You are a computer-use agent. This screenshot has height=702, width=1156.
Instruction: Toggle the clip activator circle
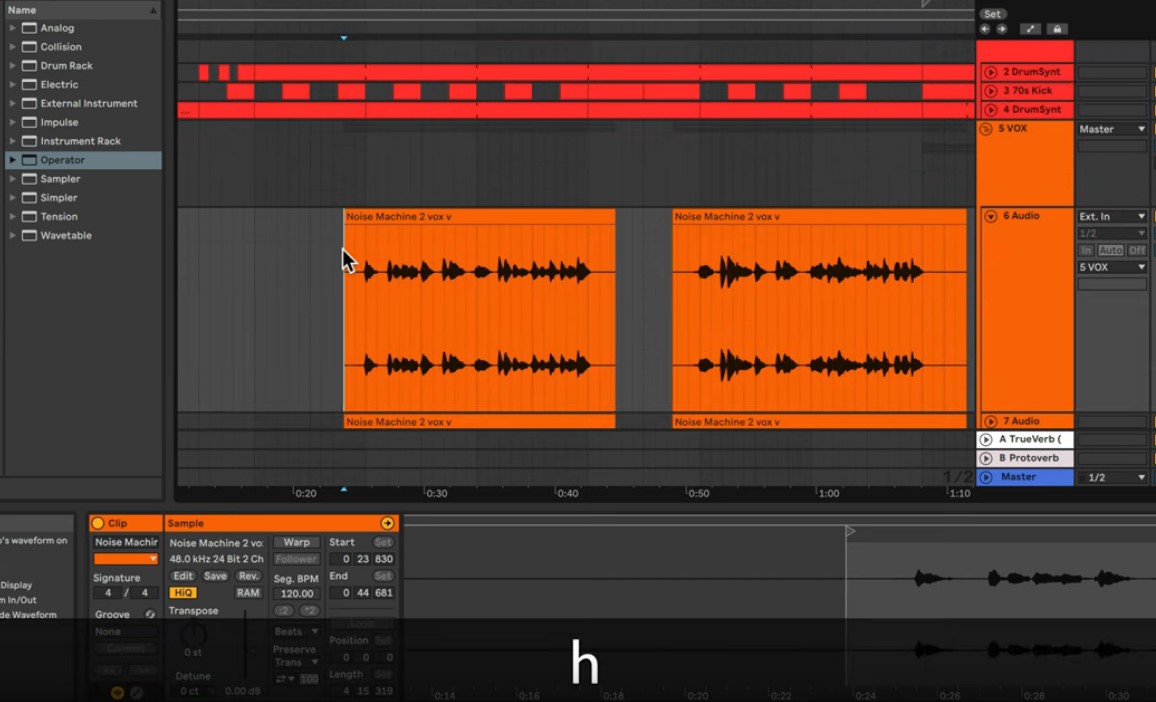tap(98, 523)
